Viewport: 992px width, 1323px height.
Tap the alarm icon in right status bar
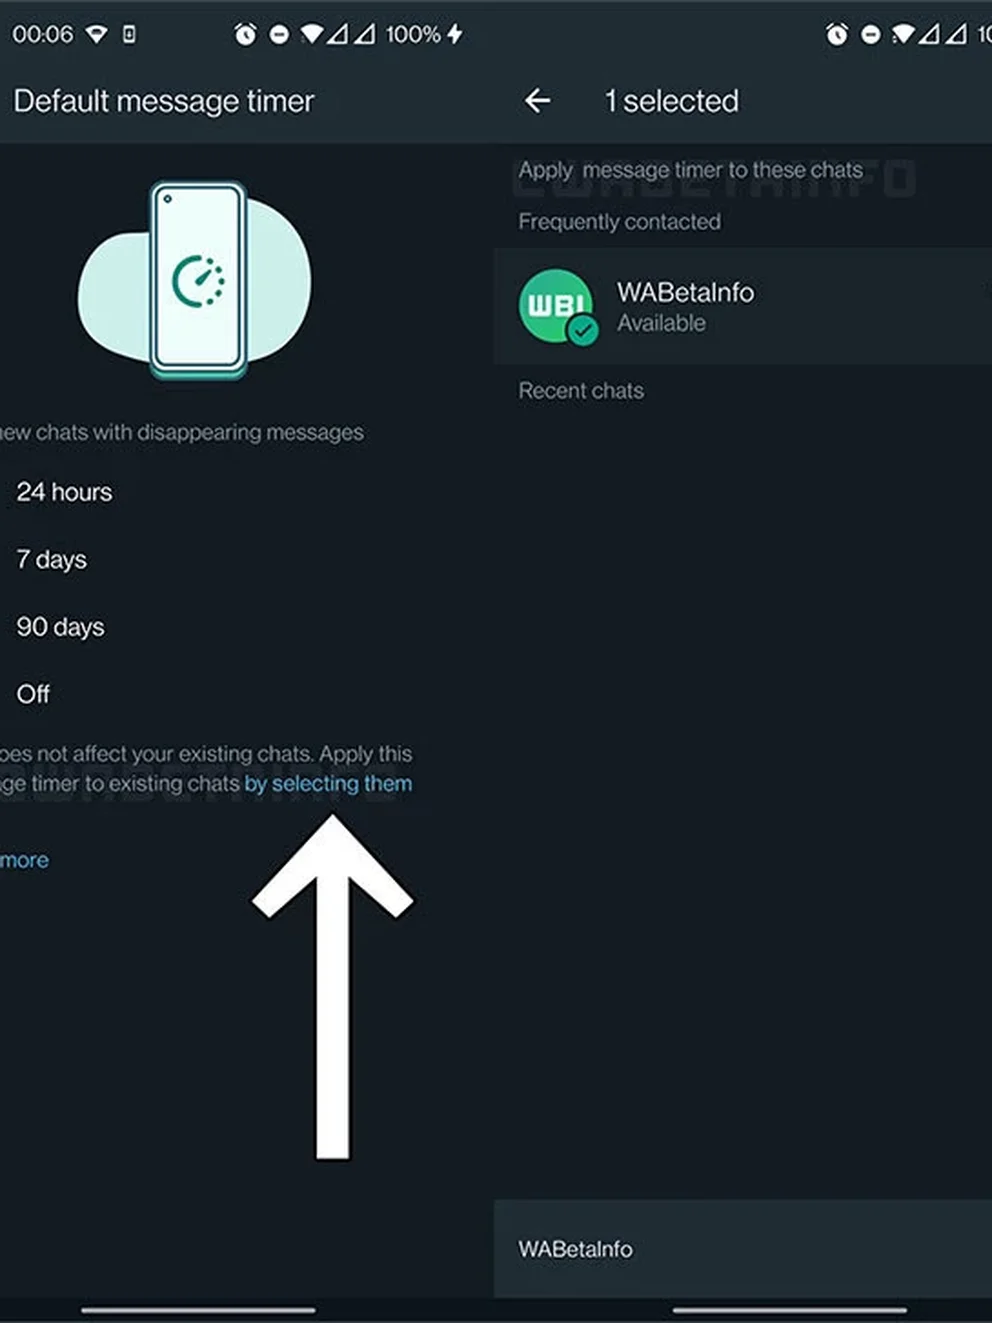point(837,34)
